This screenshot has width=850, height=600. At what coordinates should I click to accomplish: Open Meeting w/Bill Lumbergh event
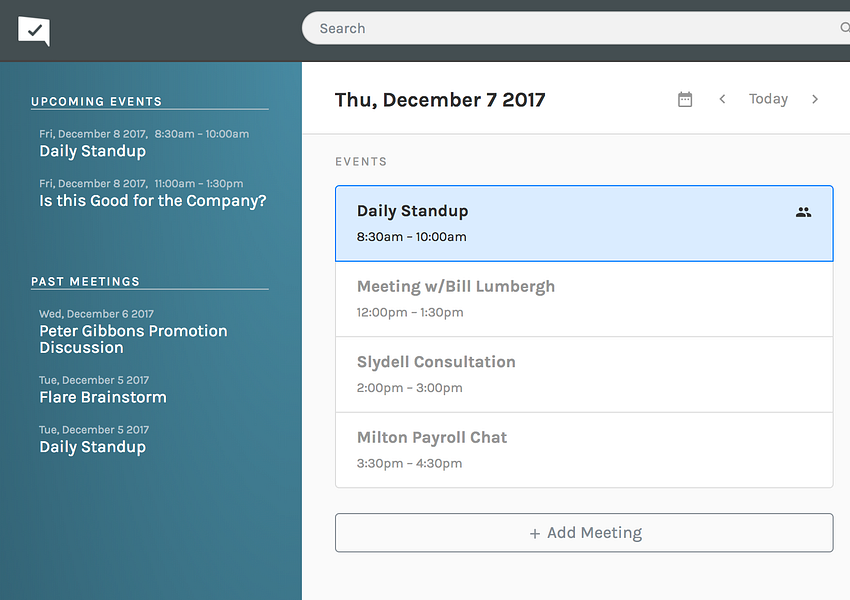click(584, 298)
